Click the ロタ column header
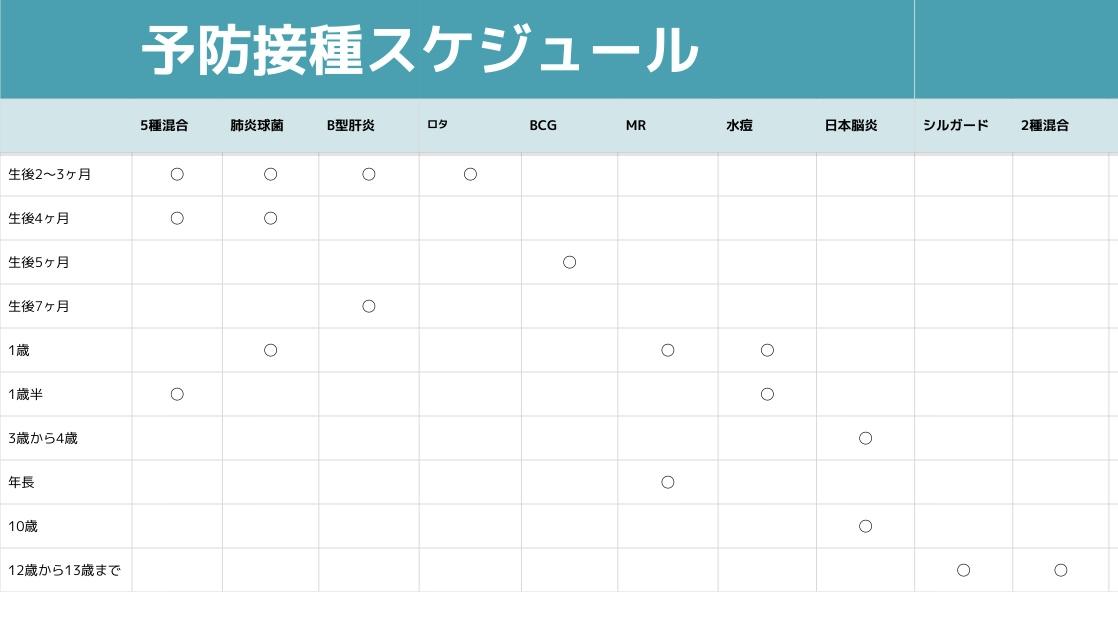The height and width of the screenshot is (623, 1118). pos(437,126)
